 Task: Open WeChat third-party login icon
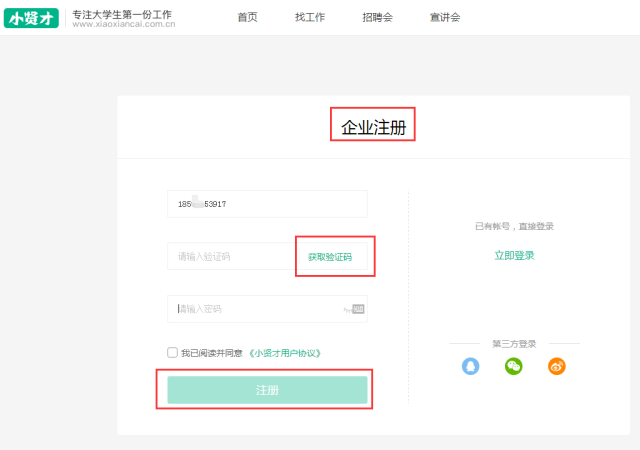(513, 366)
